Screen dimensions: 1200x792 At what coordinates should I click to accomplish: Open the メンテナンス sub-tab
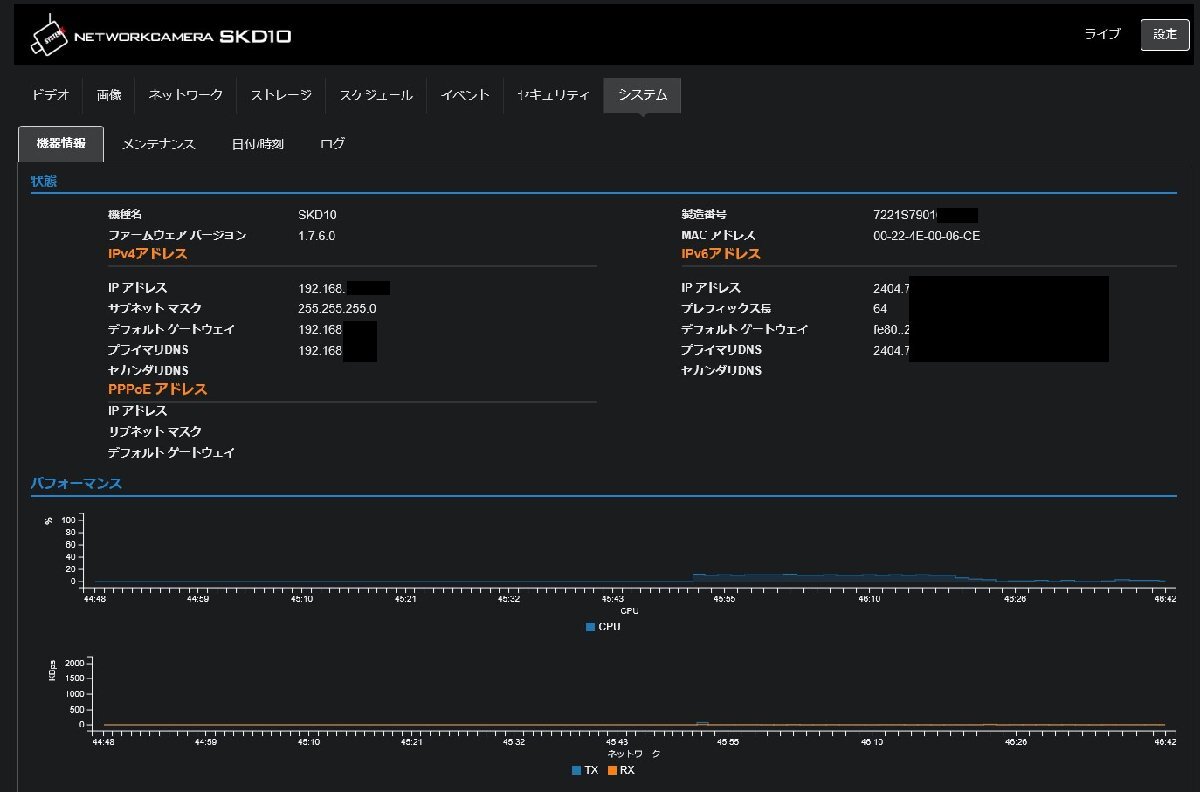coord(158,144)
